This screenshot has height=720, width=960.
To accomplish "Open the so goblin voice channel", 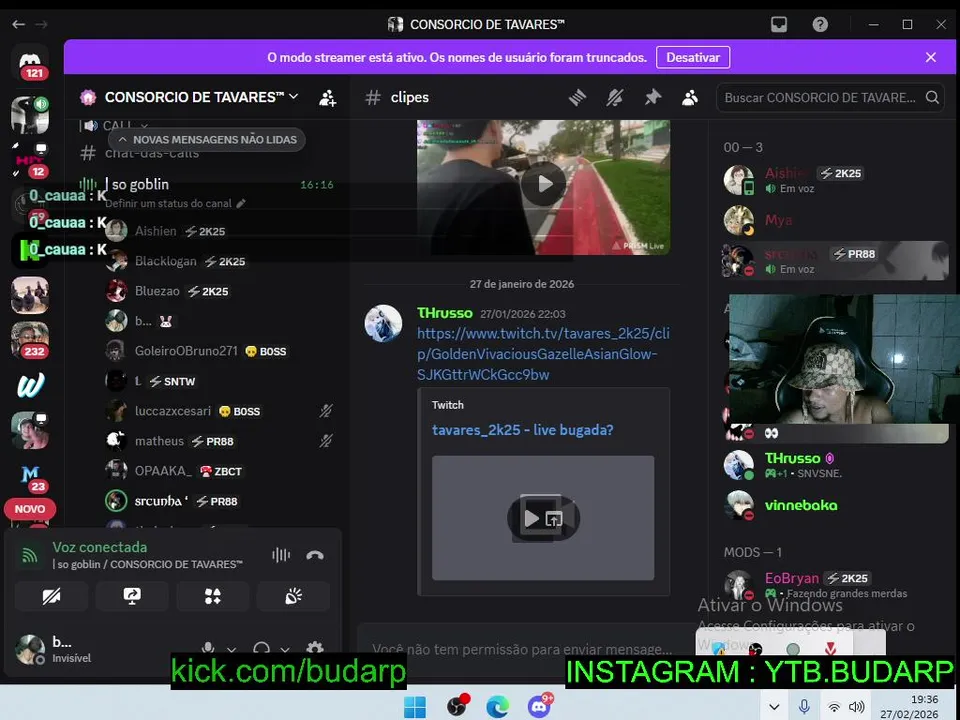I will tap(206, 184).
